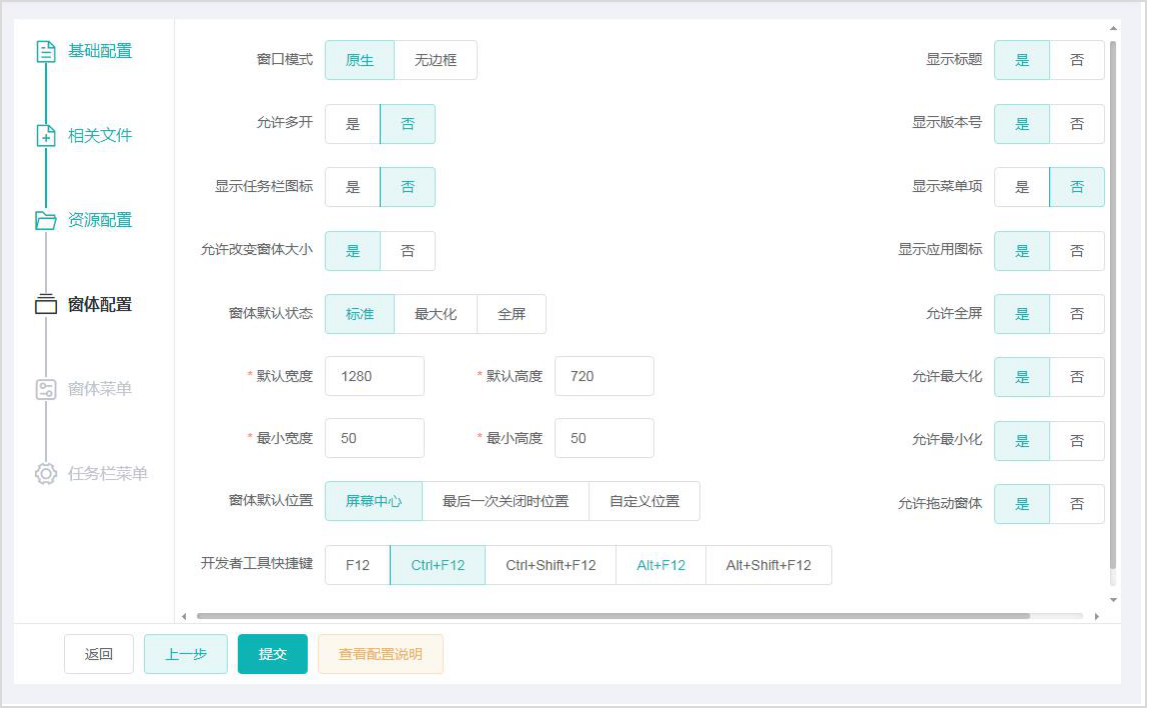Image resolution: width=1149 pixels, height=708 pixels.
Task: Click the 资源配置 folder icon
Action: point(46,220)
